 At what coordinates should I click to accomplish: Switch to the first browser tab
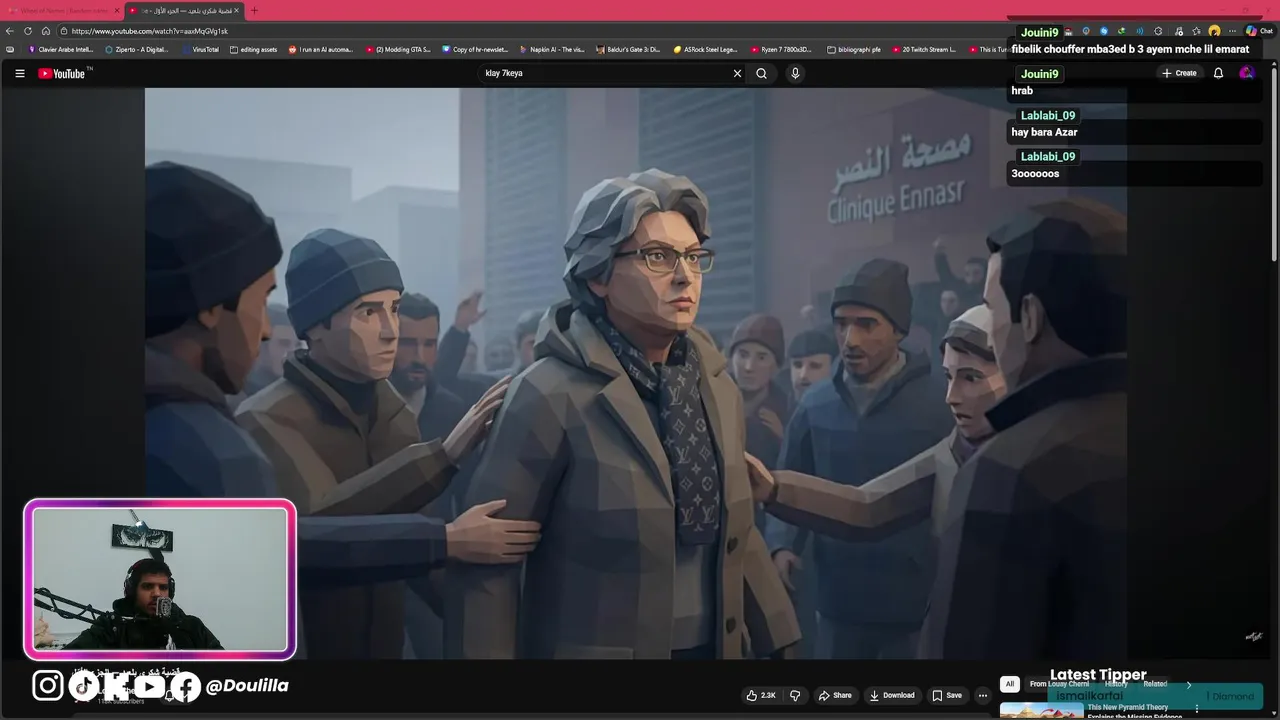pos(62,10)
